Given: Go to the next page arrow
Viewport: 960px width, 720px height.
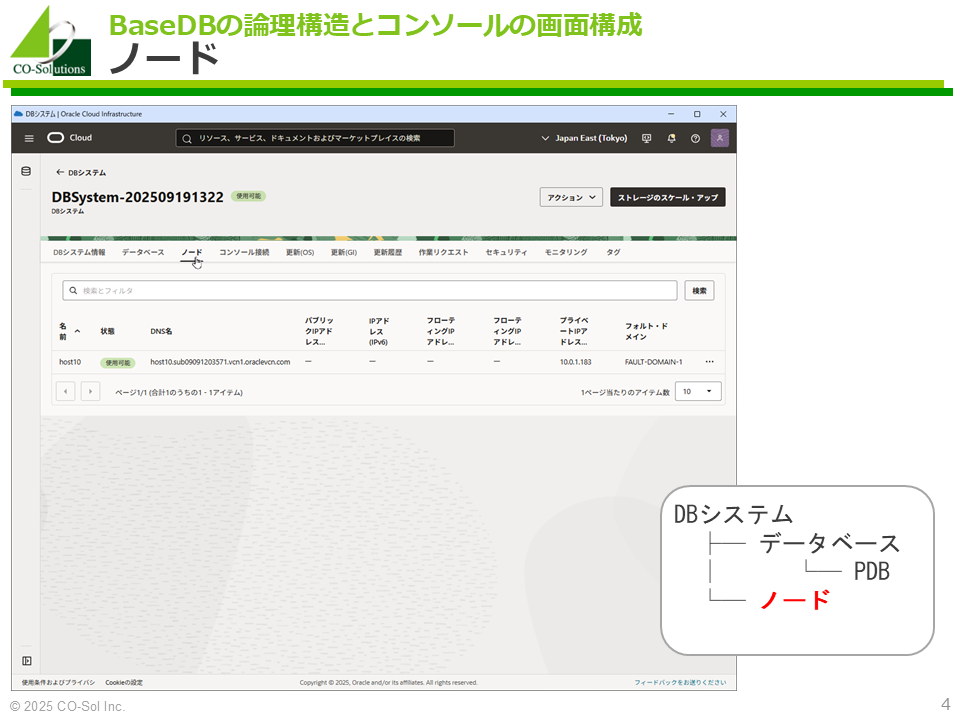Looking at the screenshot, I should coord(91,391).
